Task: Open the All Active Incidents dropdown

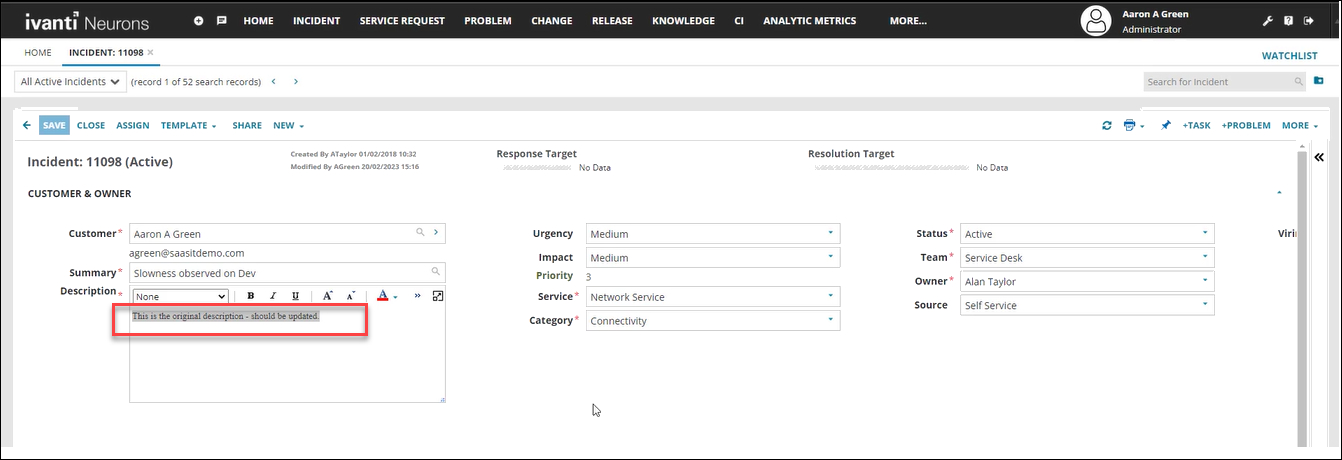Action: [70, 82]
